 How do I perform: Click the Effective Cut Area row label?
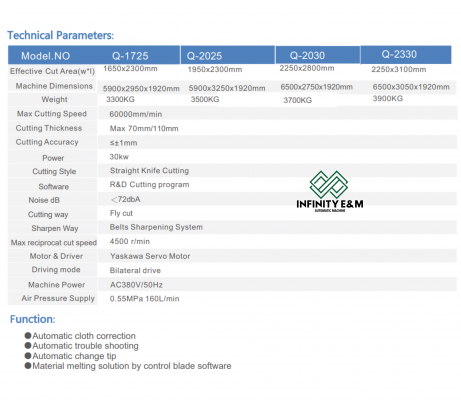[52, 71]
